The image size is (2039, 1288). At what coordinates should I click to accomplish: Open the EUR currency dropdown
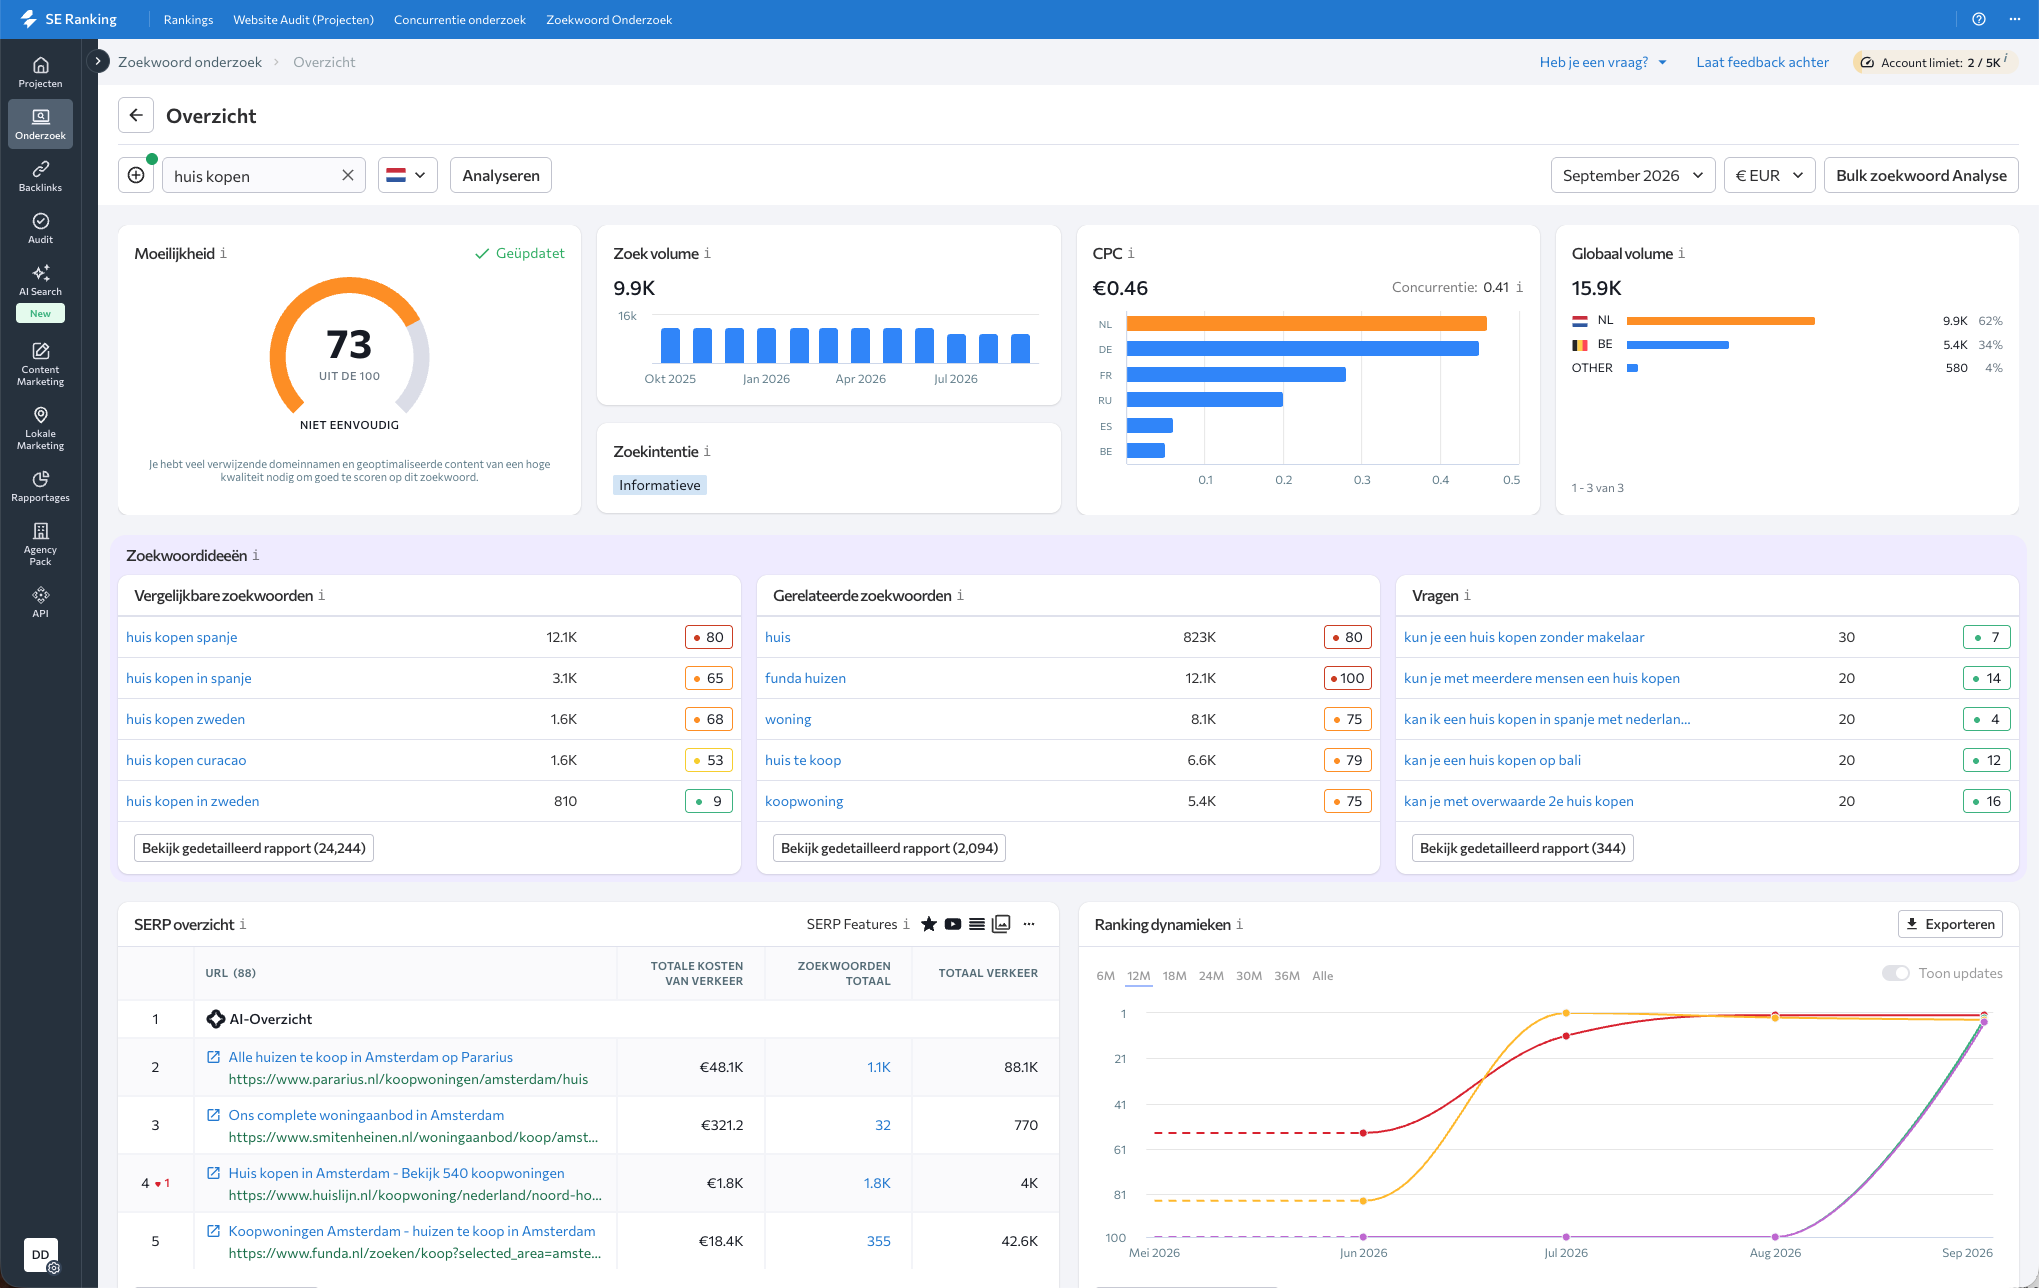[x=1769, y=175]
